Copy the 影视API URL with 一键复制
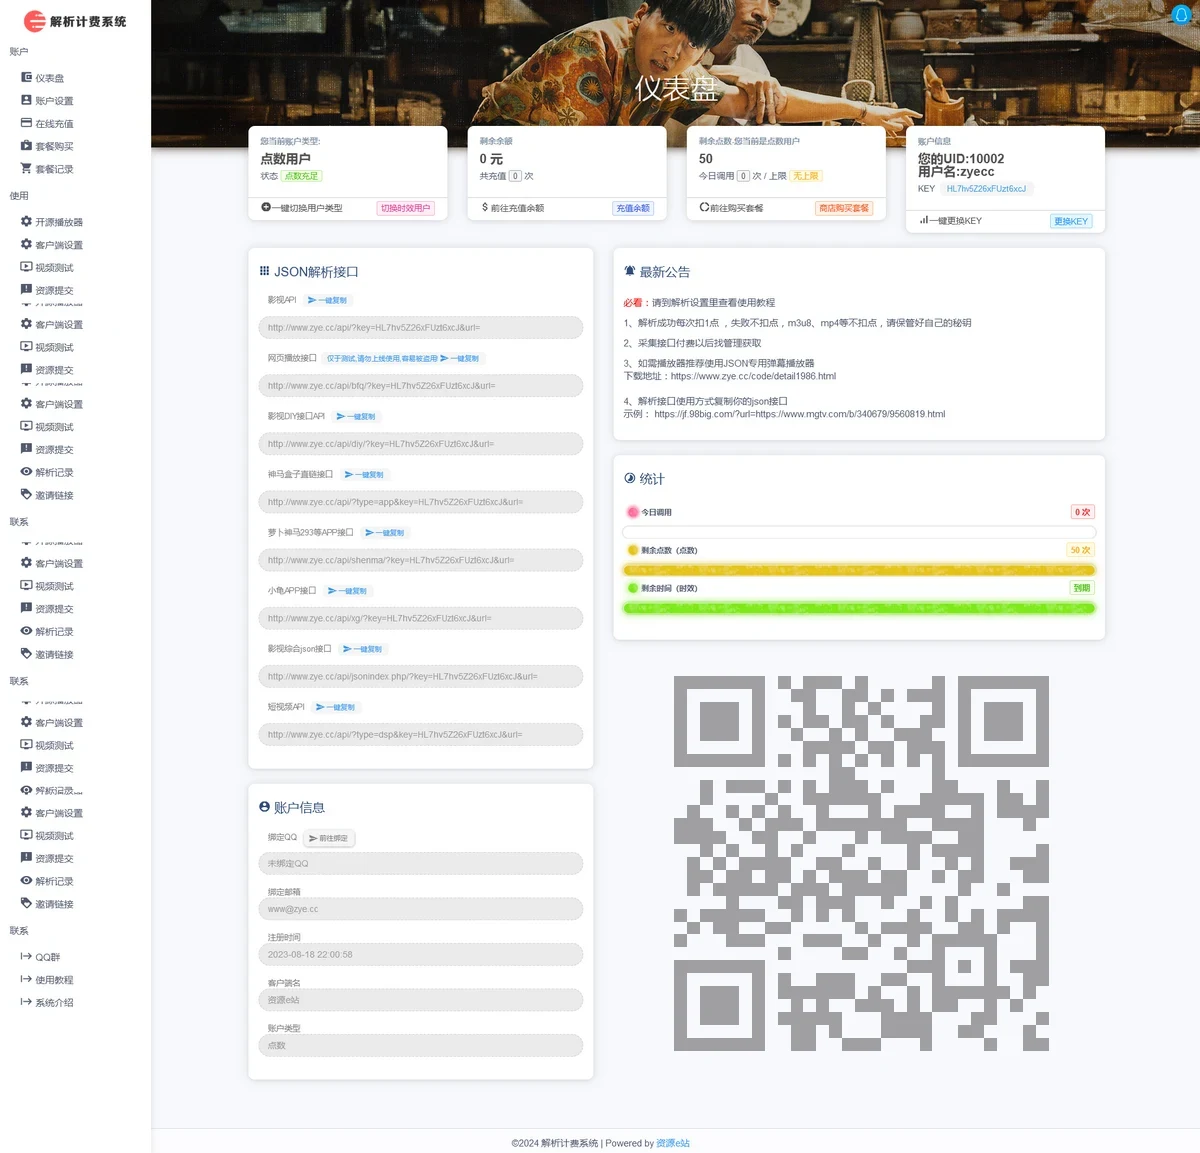 [328, 300]
